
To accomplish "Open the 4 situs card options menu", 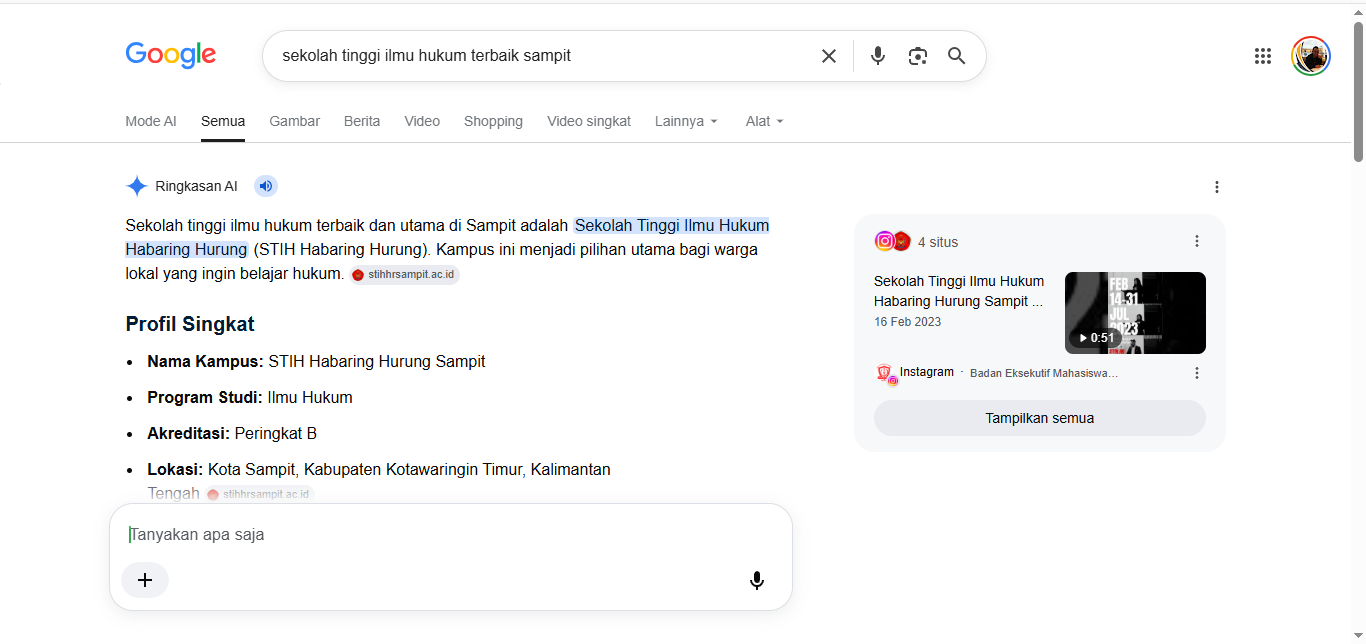I will pos(1197,241).
